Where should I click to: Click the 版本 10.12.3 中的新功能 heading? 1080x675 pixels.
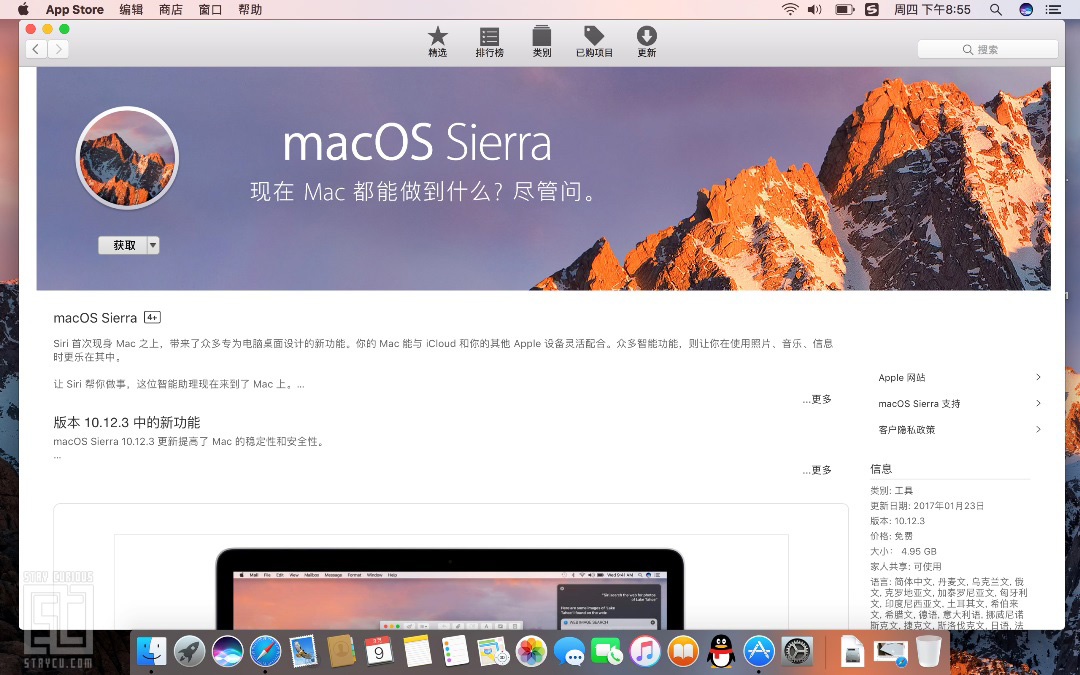(127, 422)
